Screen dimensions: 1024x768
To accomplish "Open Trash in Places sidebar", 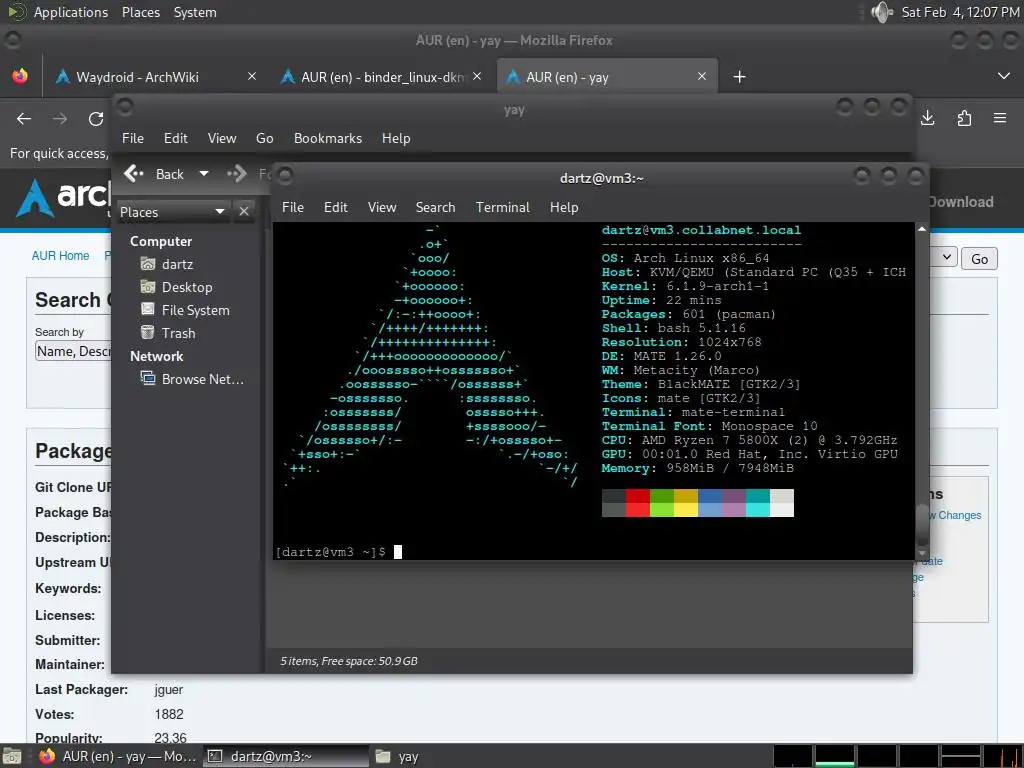I will tap(168, 333).
